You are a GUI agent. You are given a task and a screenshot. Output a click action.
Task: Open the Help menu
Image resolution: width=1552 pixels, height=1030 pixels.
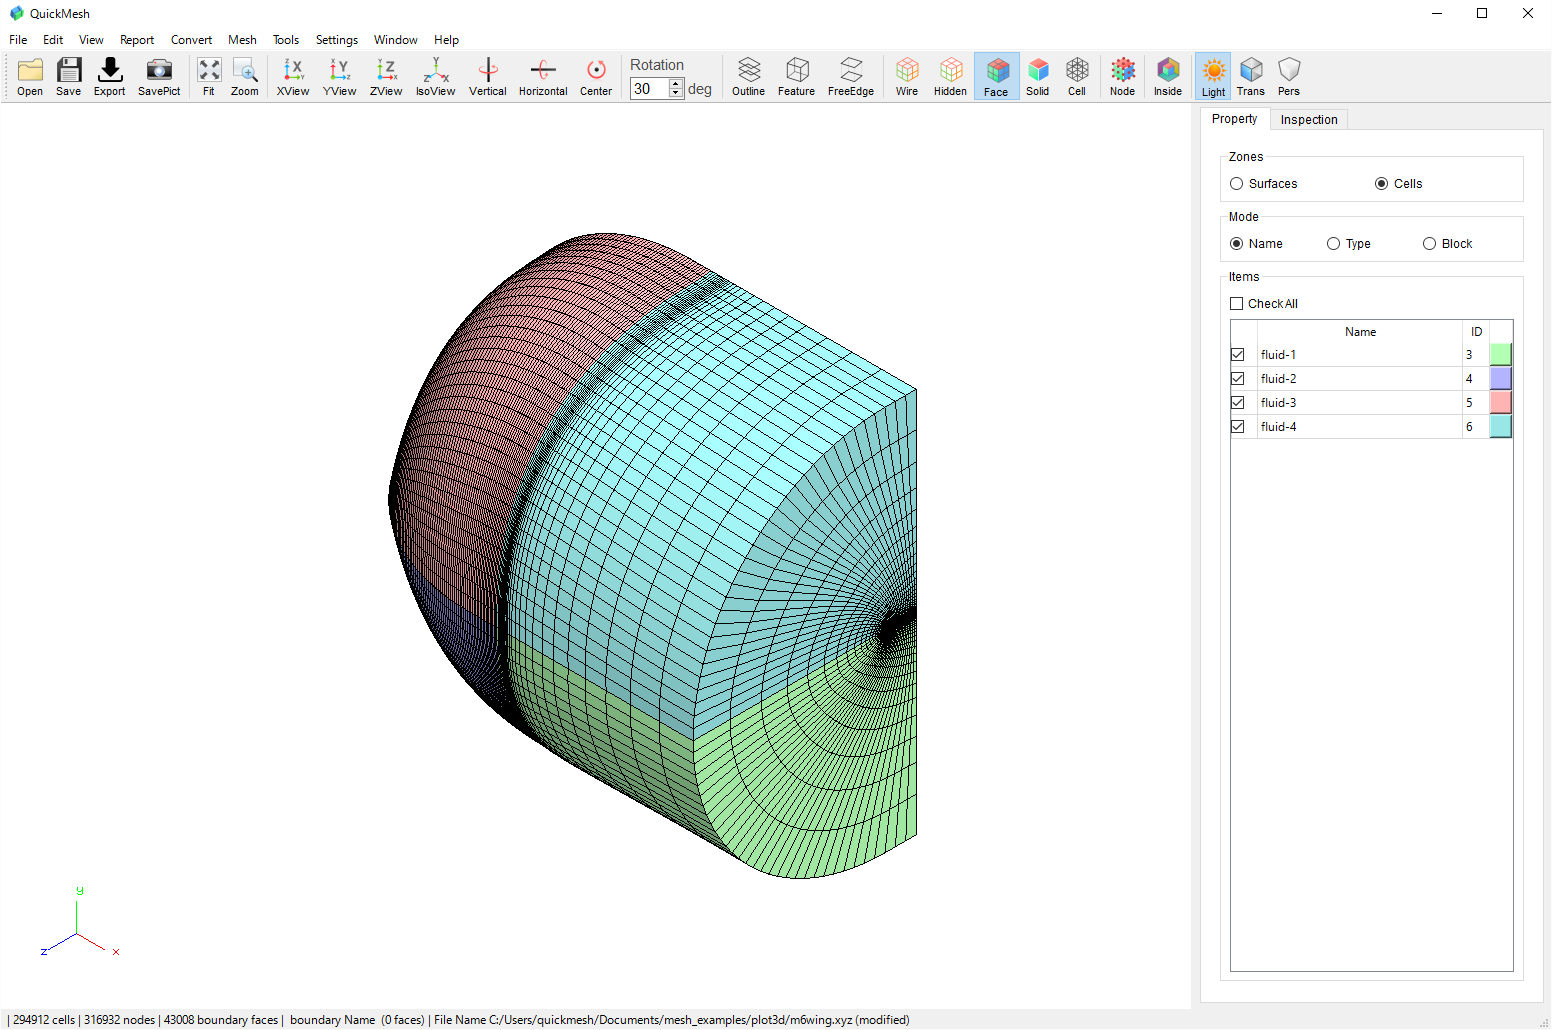pos(446,40)
